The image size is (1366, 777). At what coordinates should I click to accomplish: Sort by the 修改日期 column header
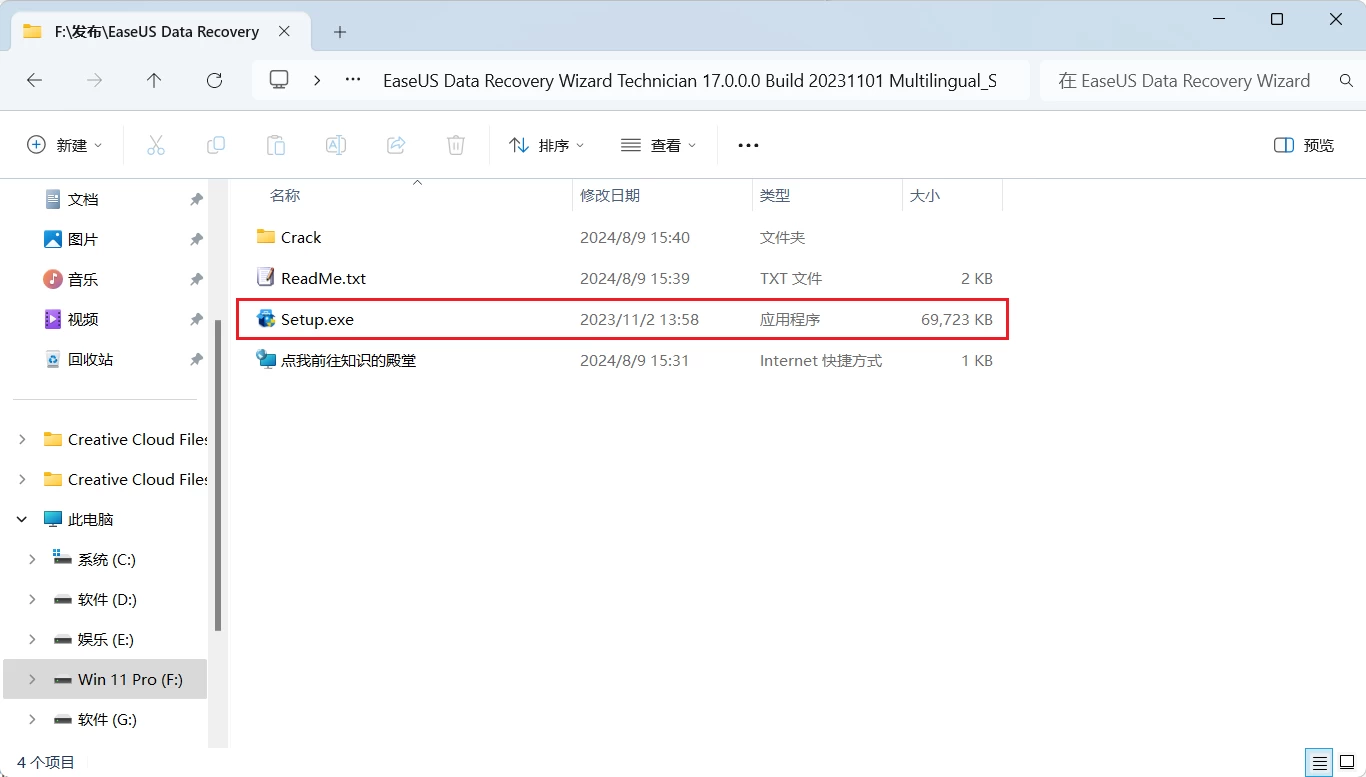610,196
